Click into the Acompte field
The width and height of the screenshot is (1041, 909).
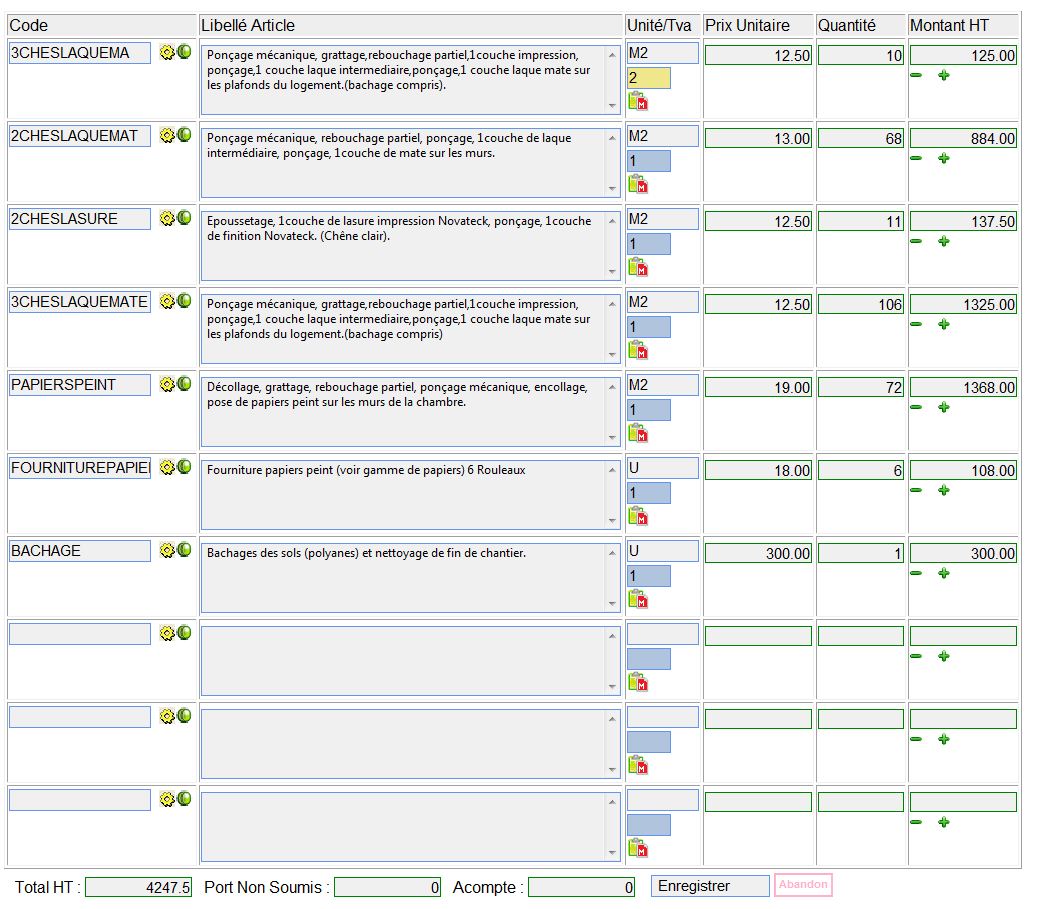581,887
